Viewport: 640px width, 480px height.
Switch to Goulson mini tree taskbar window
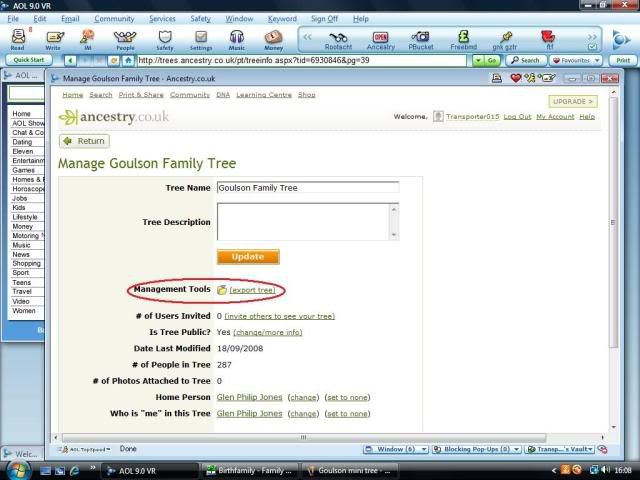tap(350, 471)
